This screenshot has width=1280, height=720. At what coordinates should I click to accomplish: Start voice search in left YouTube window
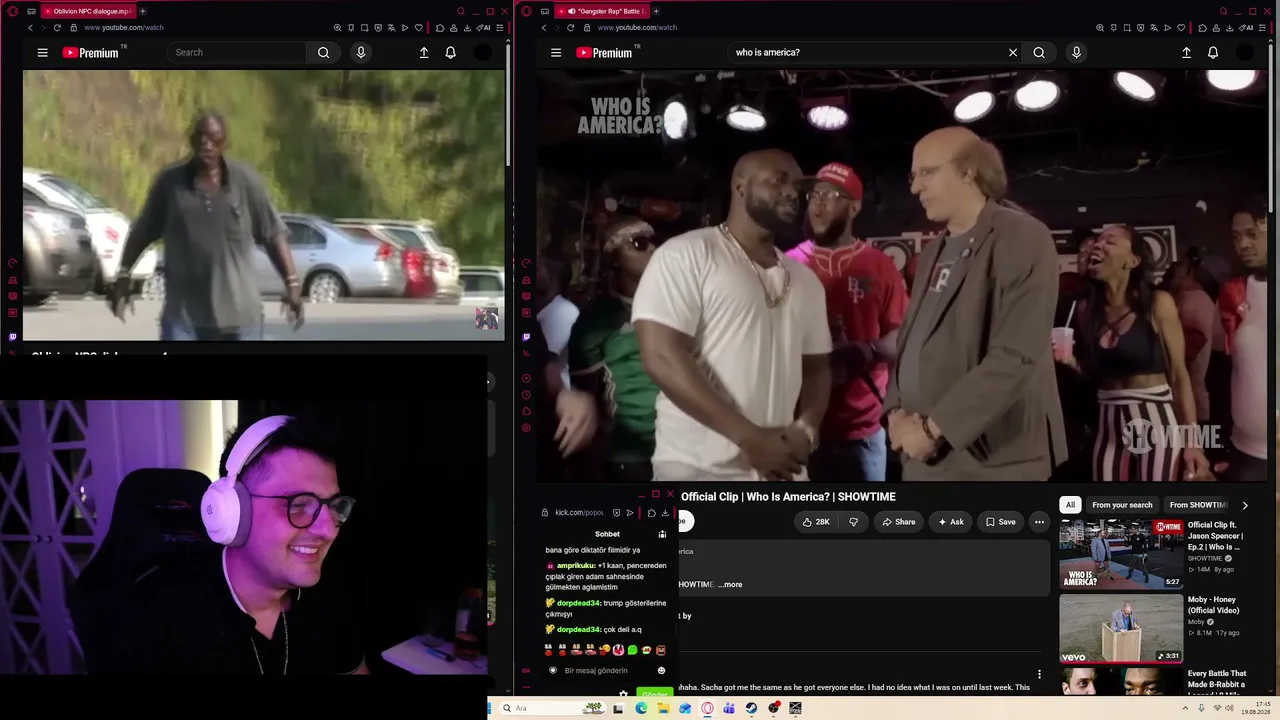coord(361,53)
